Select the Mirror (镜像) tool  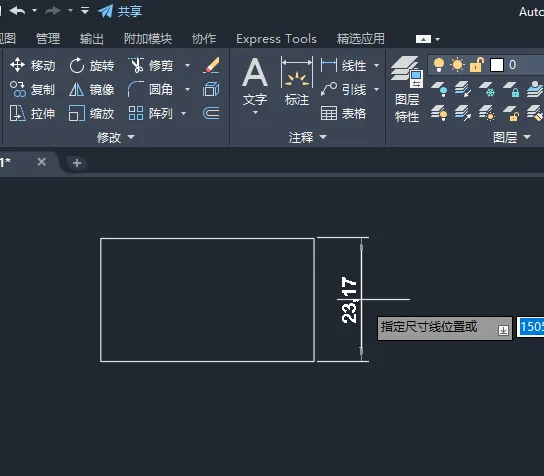(x=92, y=90)
